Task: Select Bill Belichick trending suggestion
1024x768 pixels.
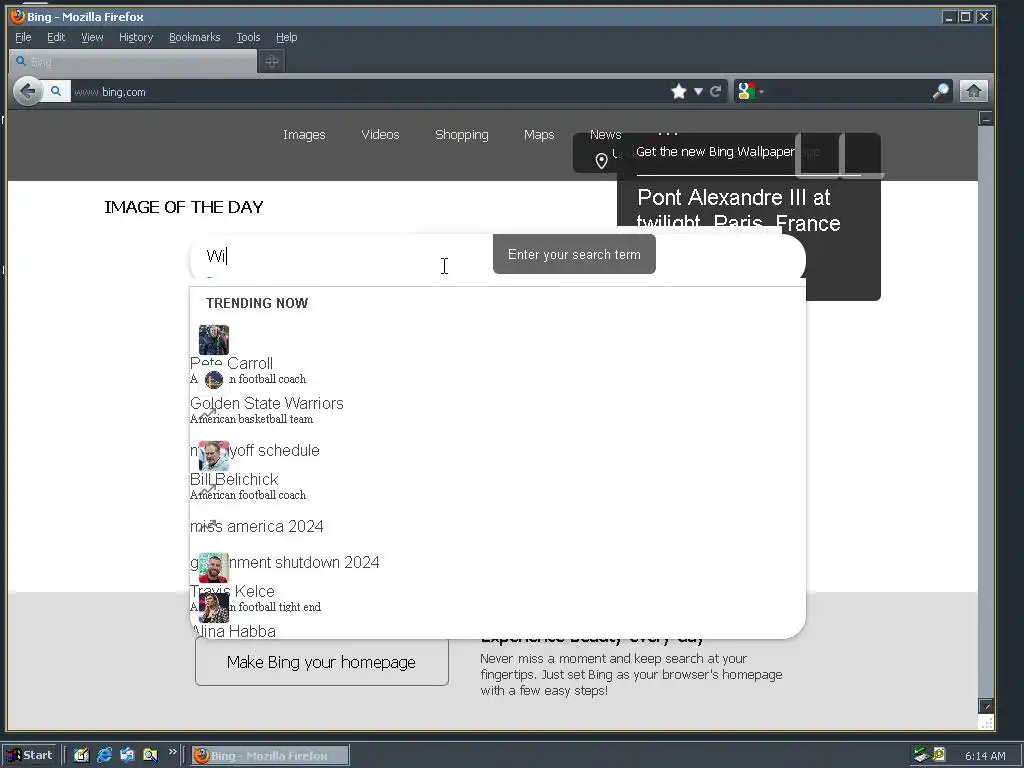Action: click(234, 479)
